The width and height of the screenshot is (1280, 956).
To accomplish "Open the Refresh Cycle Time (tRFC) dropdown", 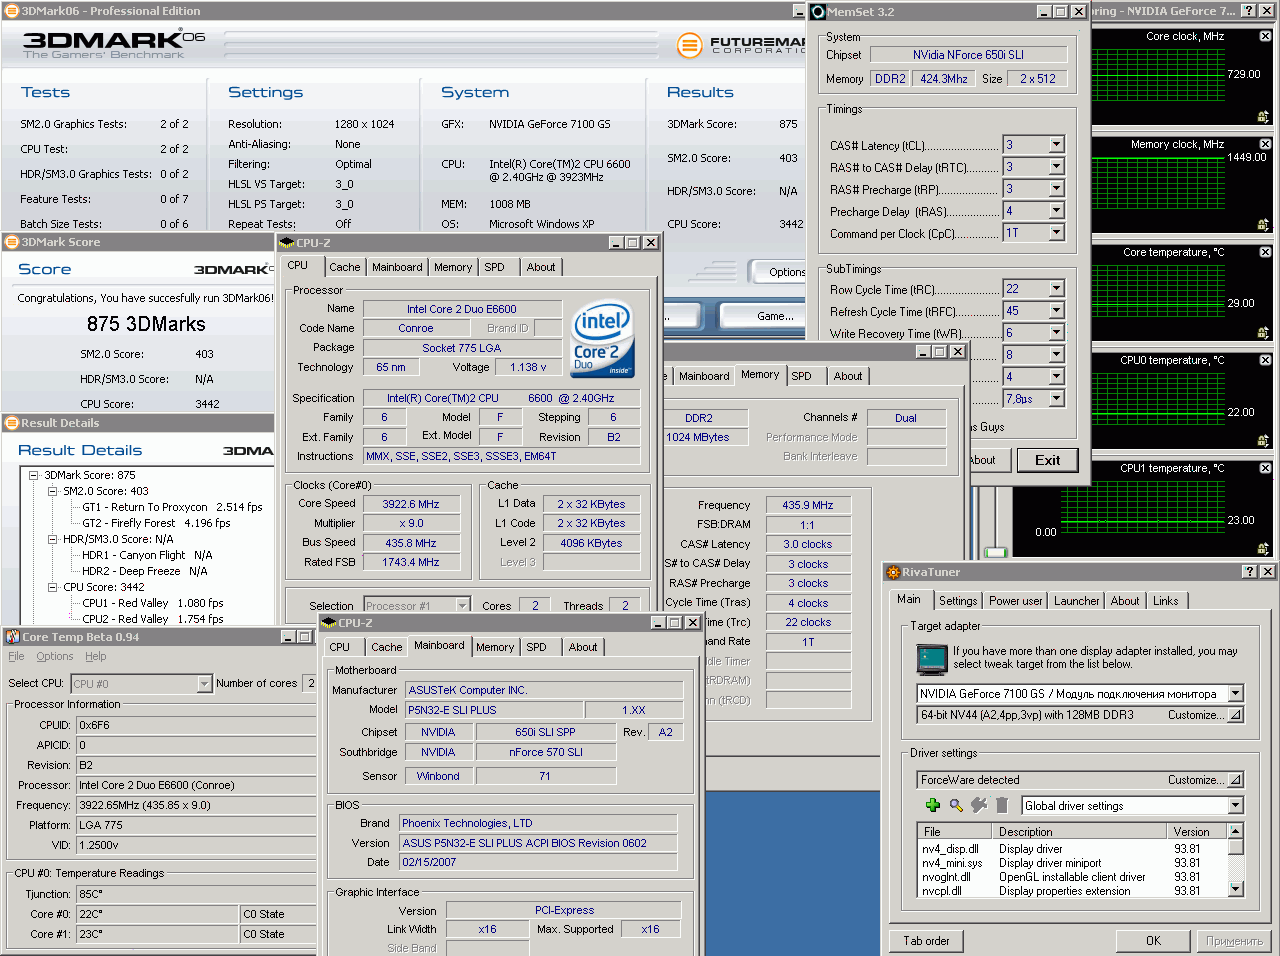I will pos(1056,311).
